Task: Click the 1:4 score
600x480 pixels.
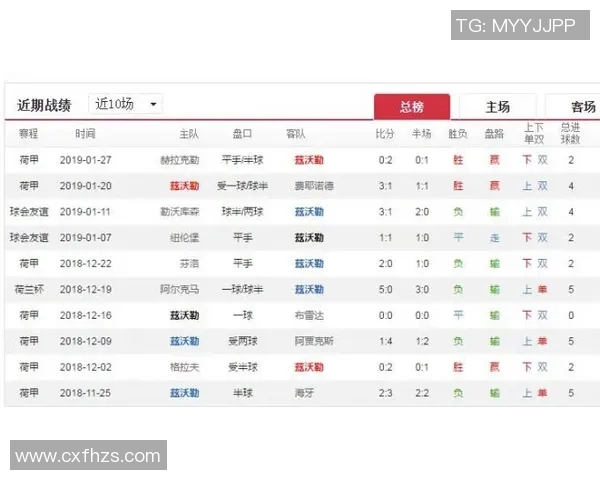Action: click(385, 341)
